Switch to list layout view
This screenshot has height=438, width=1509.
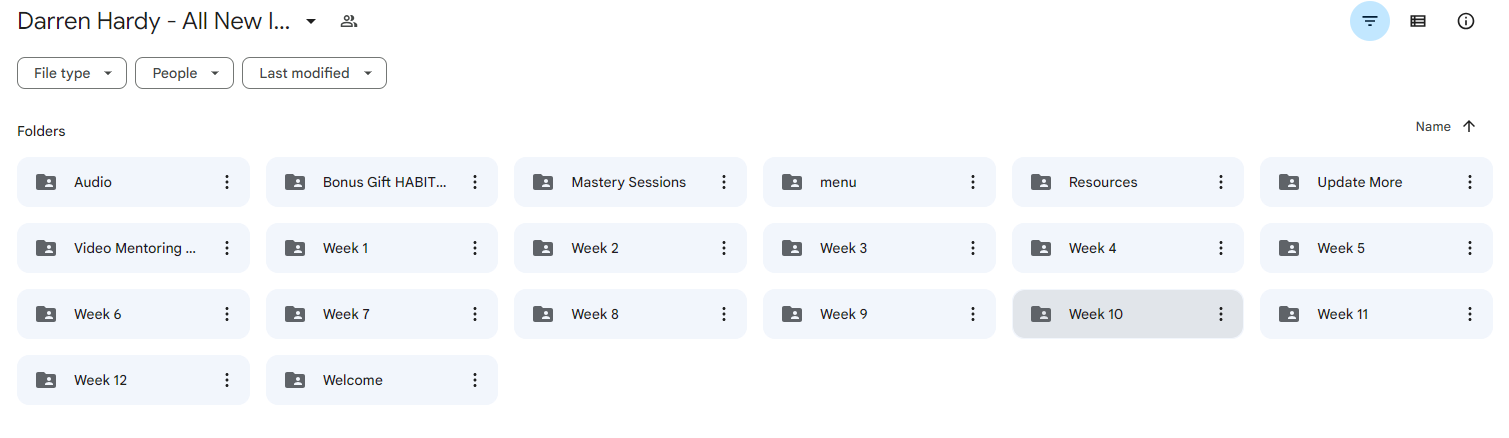(x=1417, y=21)
